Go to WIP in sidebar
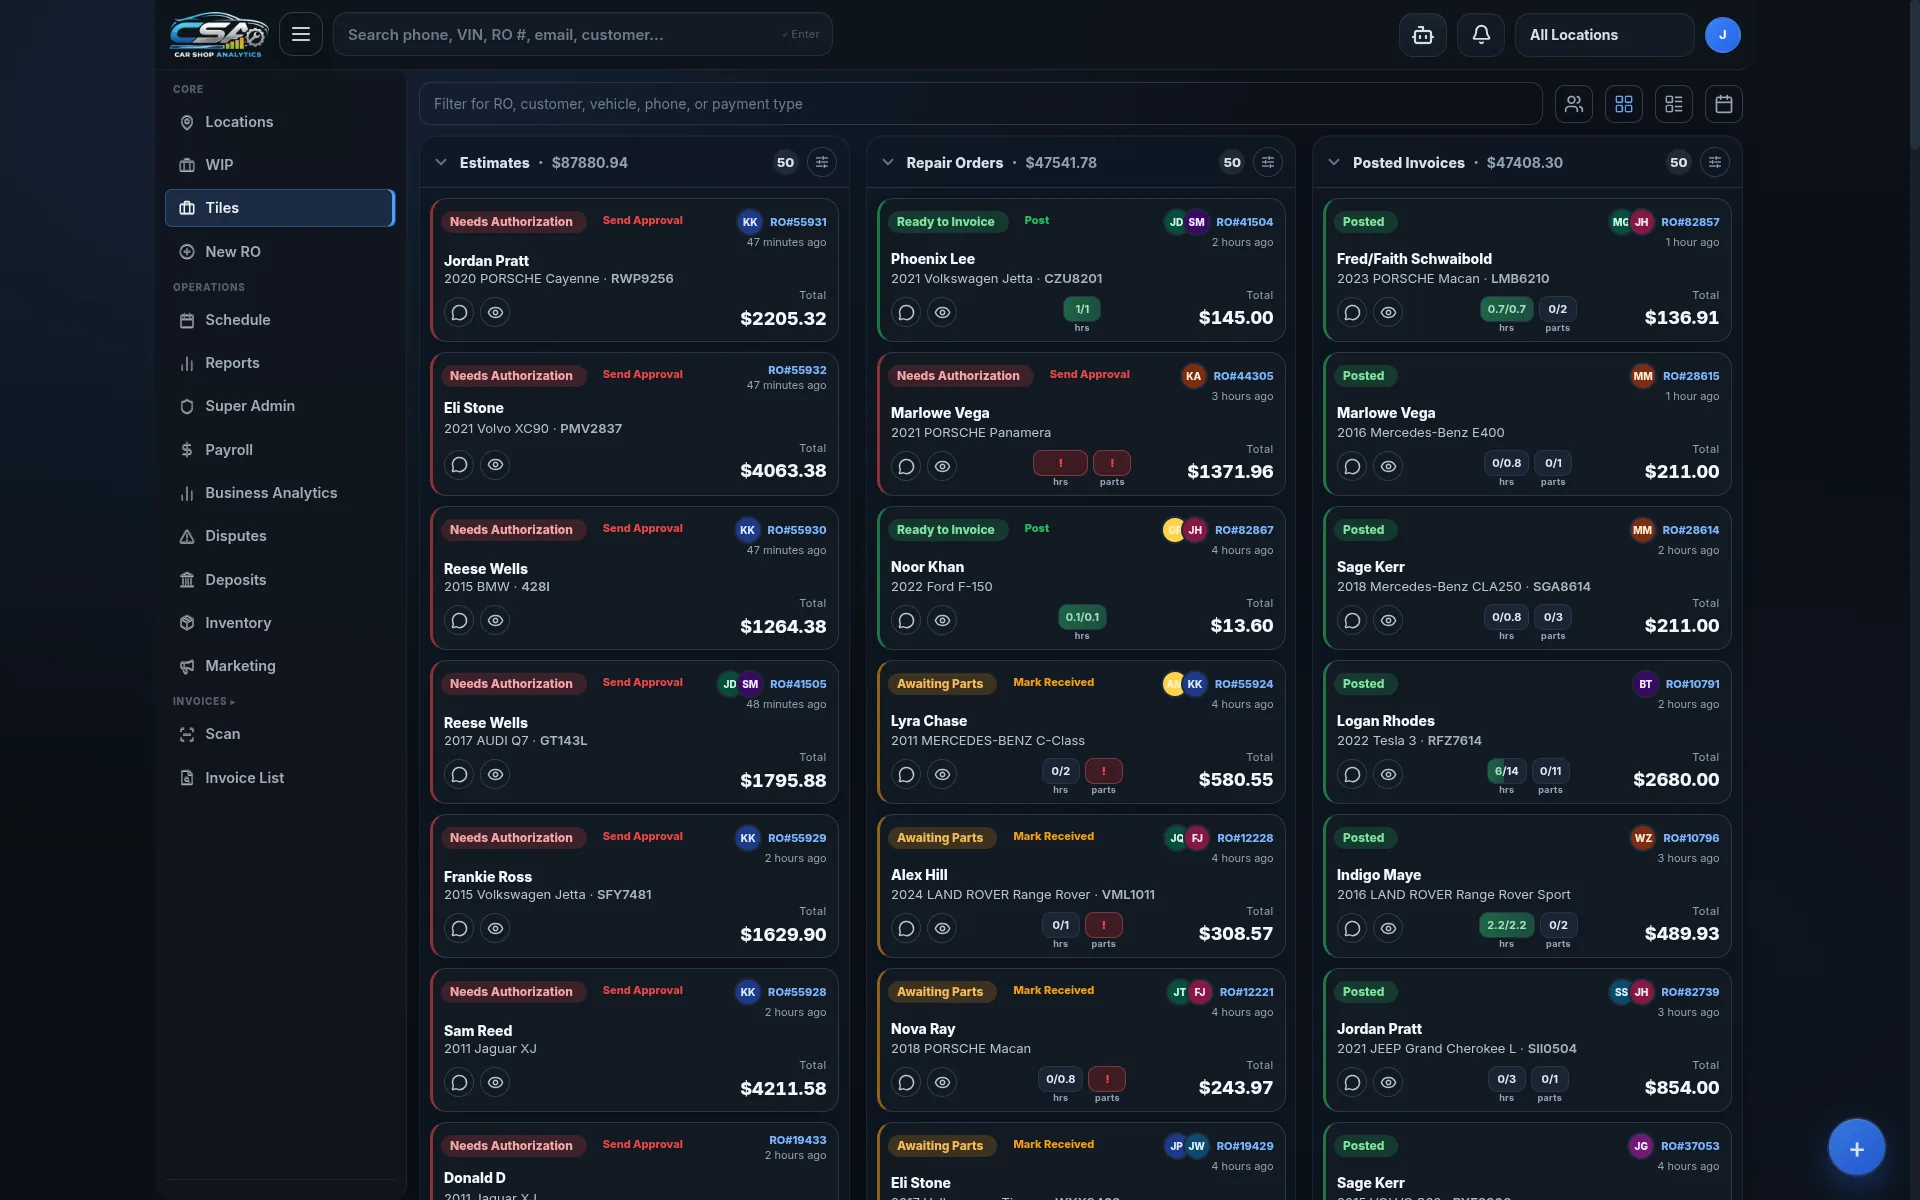This screenshot has width=1920, height=1200. 280,165
